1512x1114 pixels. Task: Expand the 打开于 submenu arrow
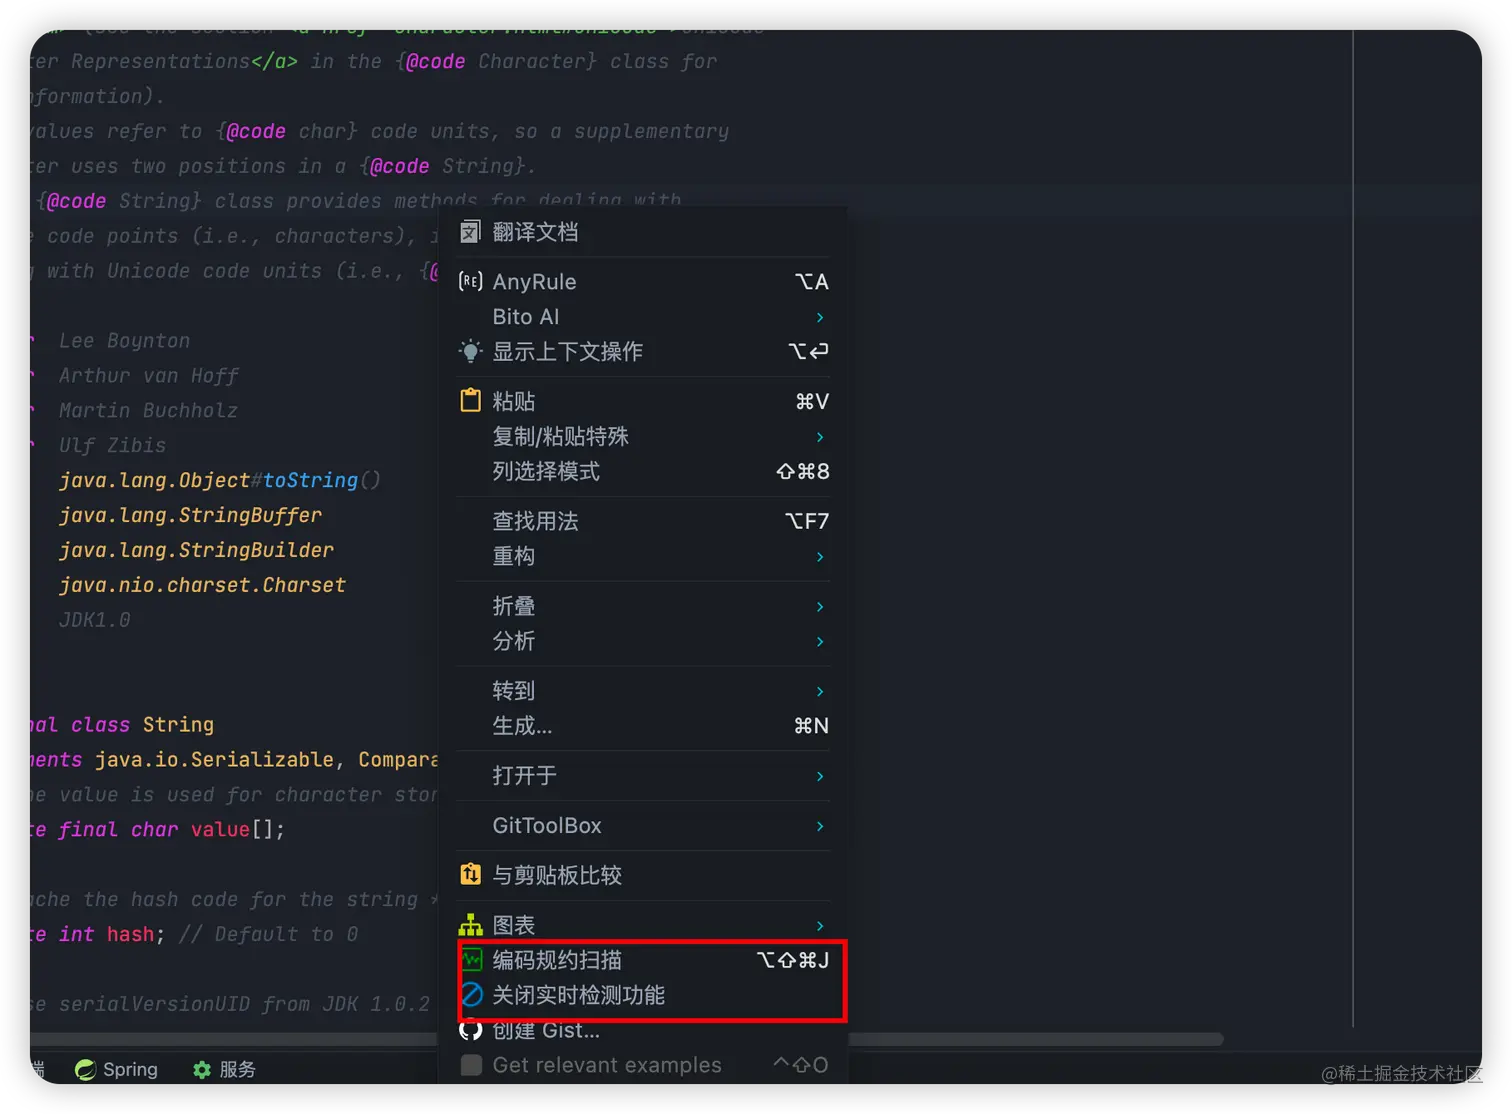point(820,776)
